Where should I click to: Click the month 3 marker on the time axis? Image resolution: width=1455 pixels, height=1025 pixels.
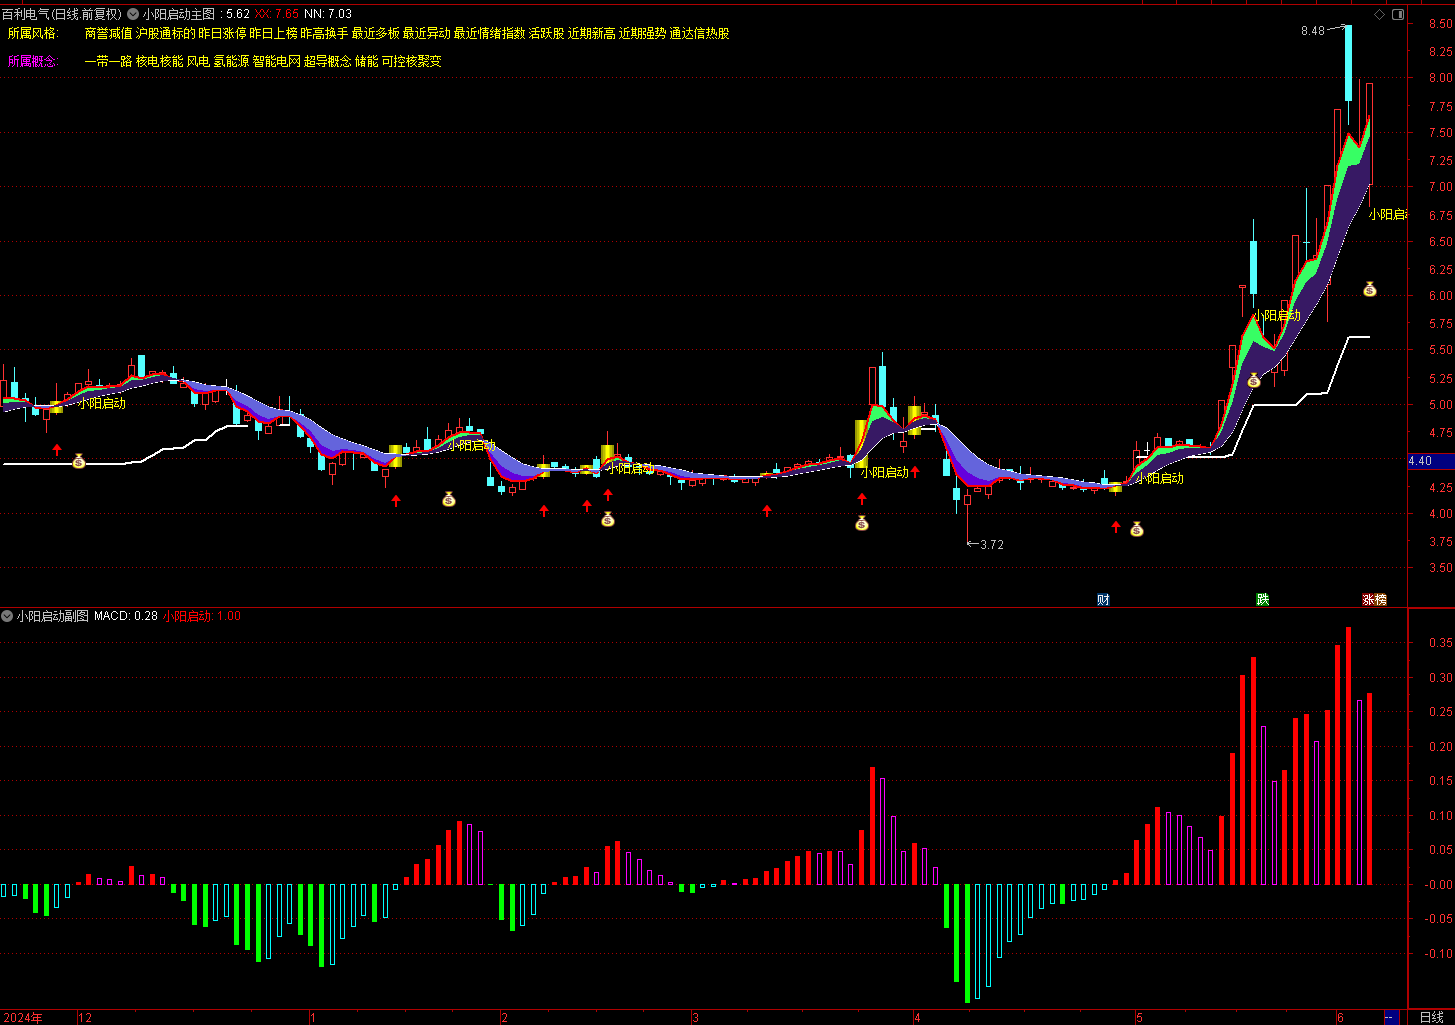coord(695,1018)
